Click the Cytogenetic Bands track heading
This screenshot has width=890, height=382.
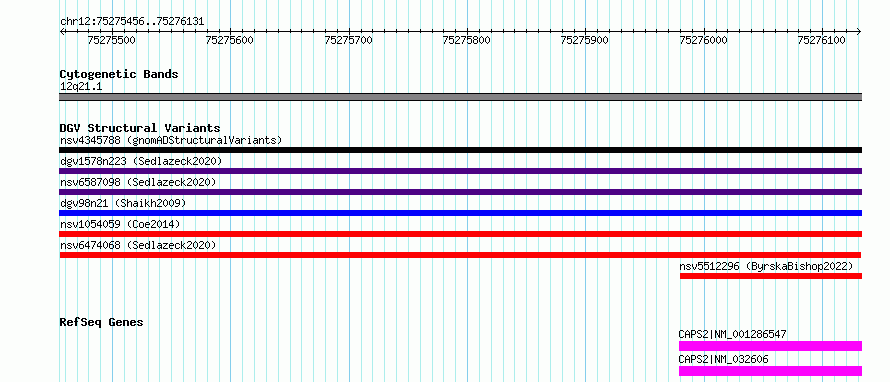pyautogui.click(x=119, y=74)
